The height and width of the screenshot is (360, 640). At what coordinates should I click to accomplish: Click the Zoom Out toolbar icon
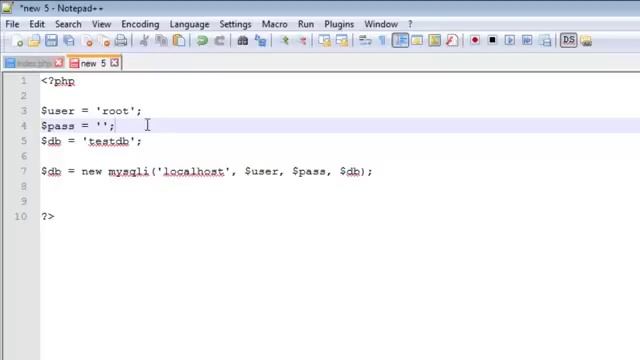pyautogui.click(x=302, y=40)
